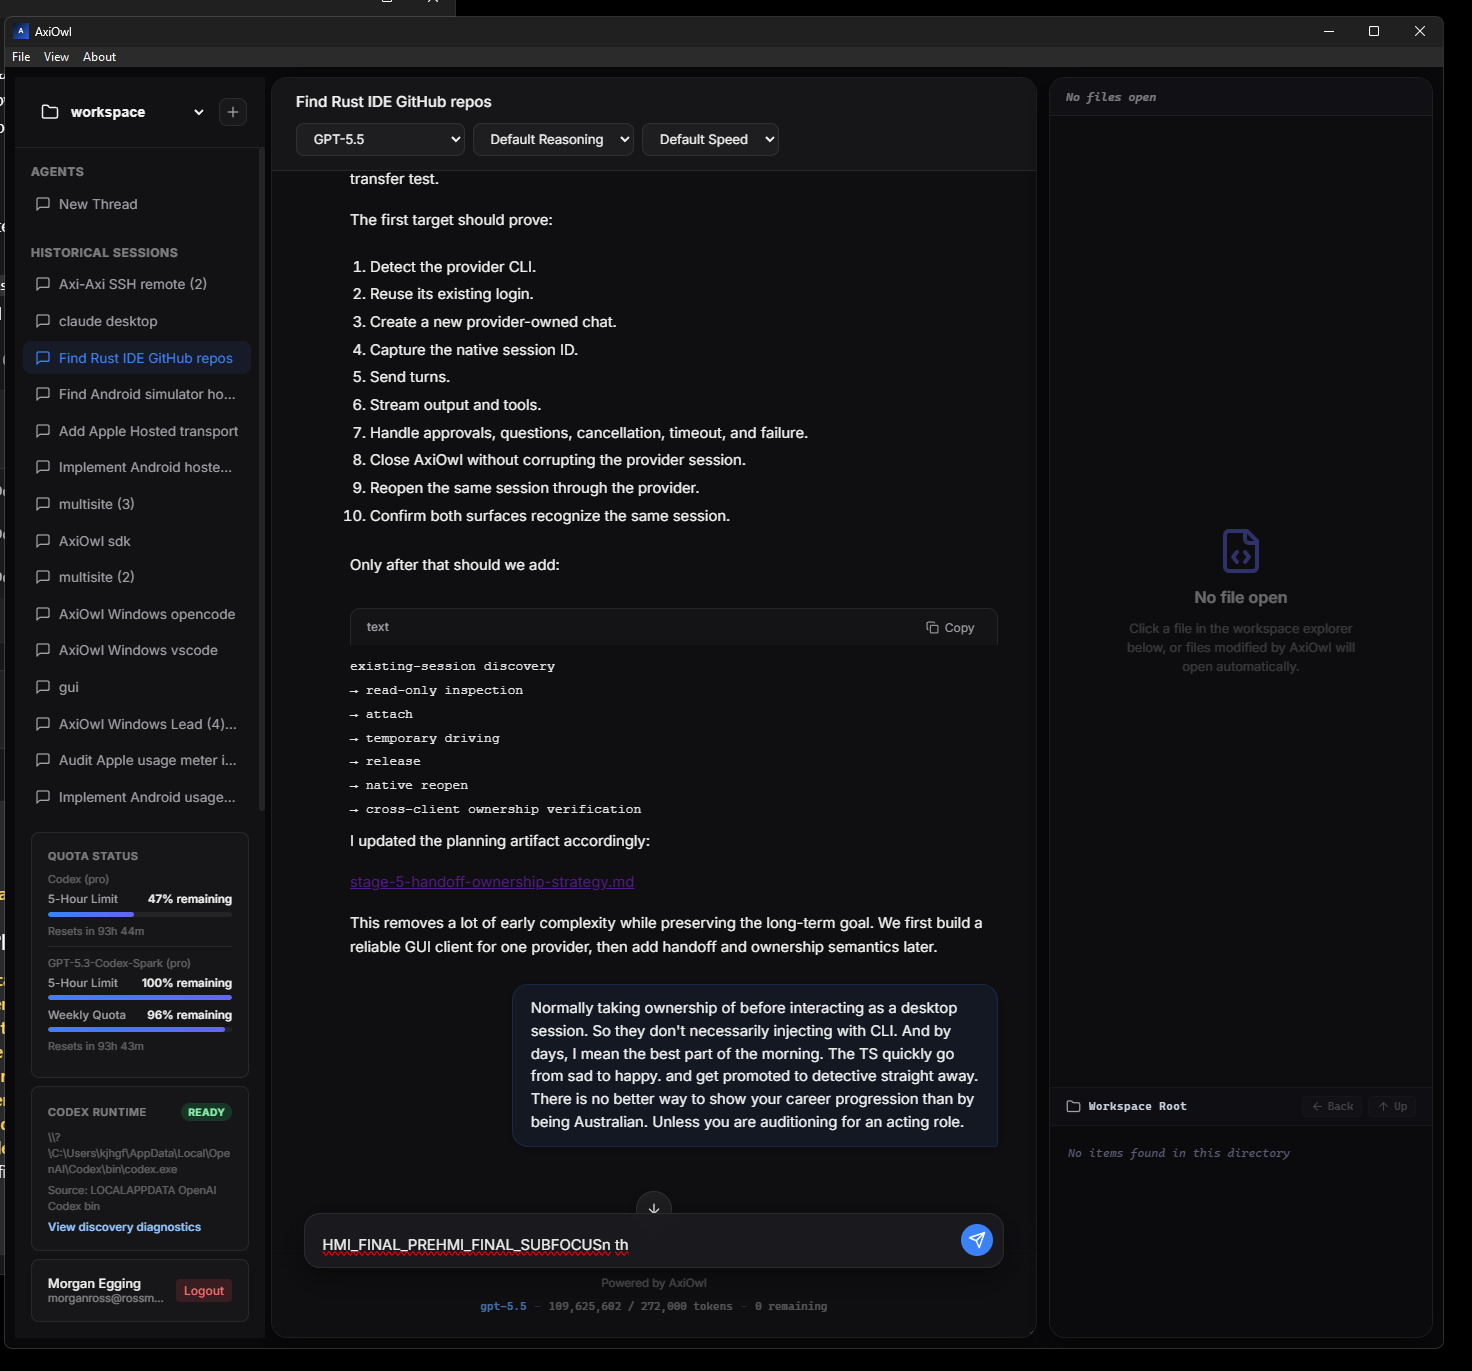Click GPT-5.3-Codex-Spark 5-Hour Limit progress bar
The height and width of the screenshot is (1371, 1472).
tap(140, 997)
